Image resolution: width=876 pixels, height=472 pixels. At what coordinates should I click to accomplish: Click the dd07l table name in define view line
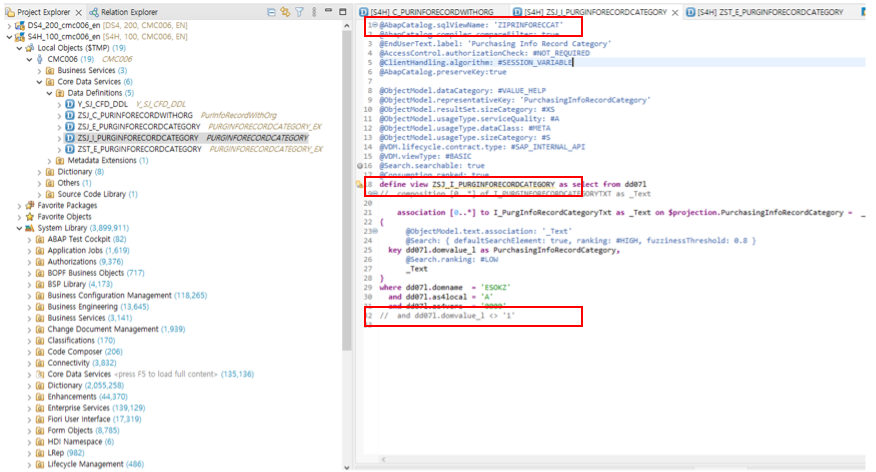tap(635, 184)
